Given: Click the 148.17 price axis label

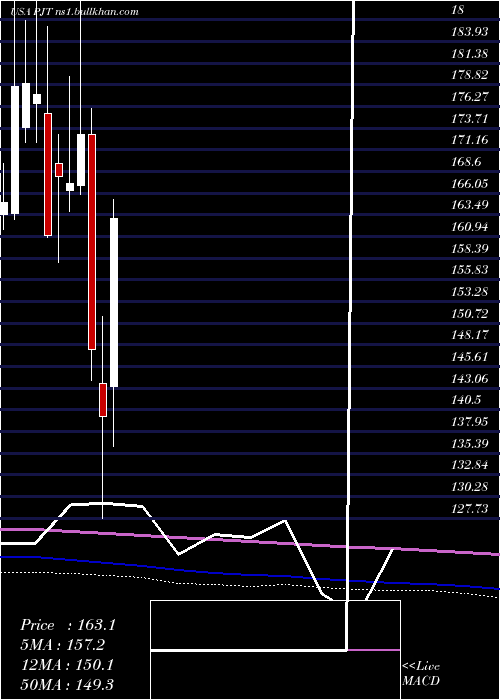Looking at the screenshot, I should [x=469, y=335].
